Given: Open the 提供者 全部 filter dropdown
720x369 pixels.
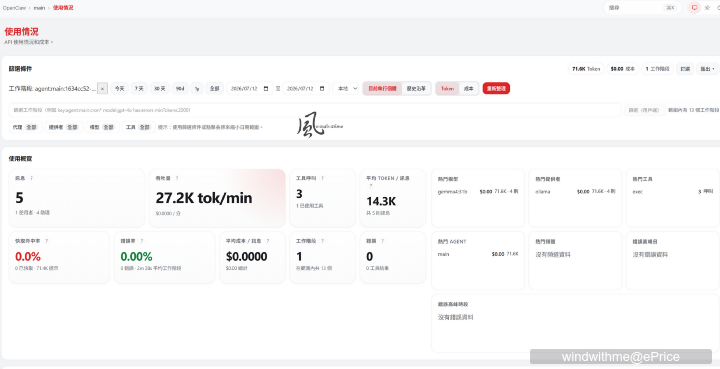Looking at the screenshot, I should pyautogui.click(x=63, y=127).
